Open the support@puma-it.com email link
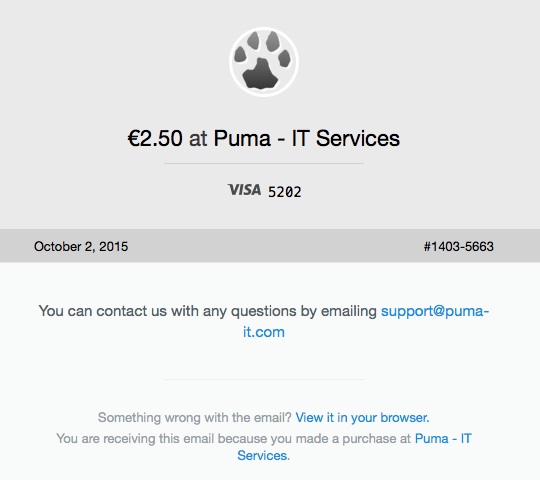 click(x=366, y=321)
